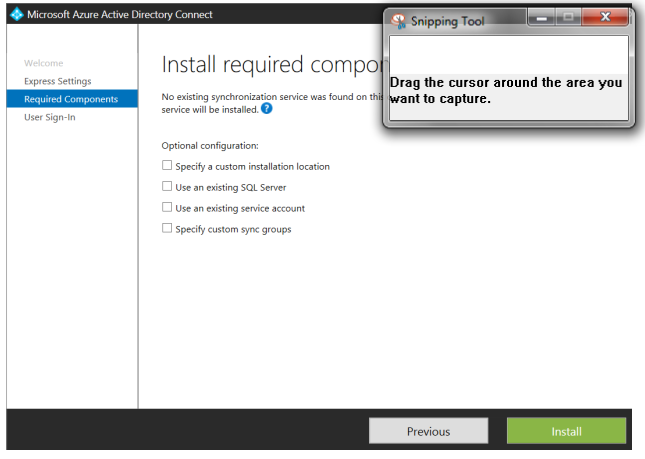
Task: Open the User Sign-In step
Action: coord(50,117)
